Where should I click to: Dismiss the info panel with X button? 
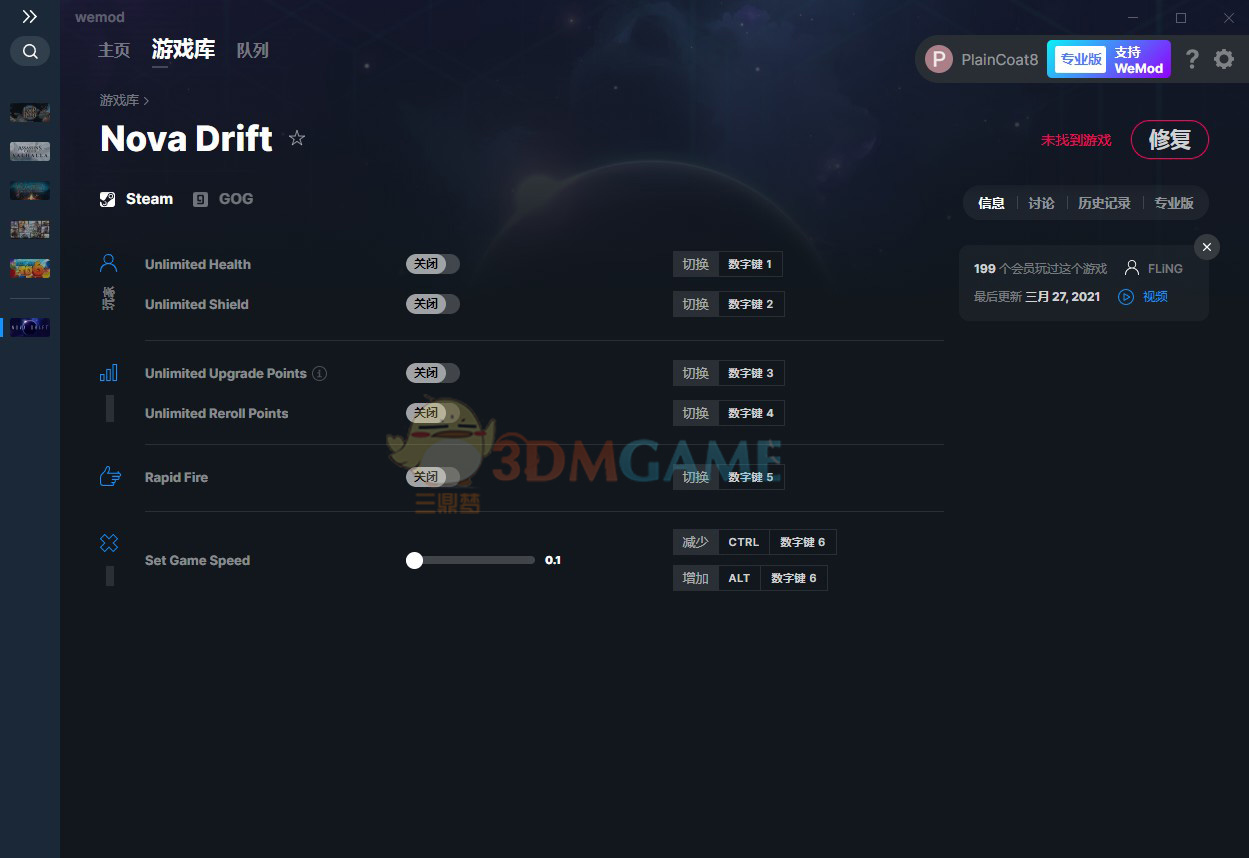pos(1207,247)
